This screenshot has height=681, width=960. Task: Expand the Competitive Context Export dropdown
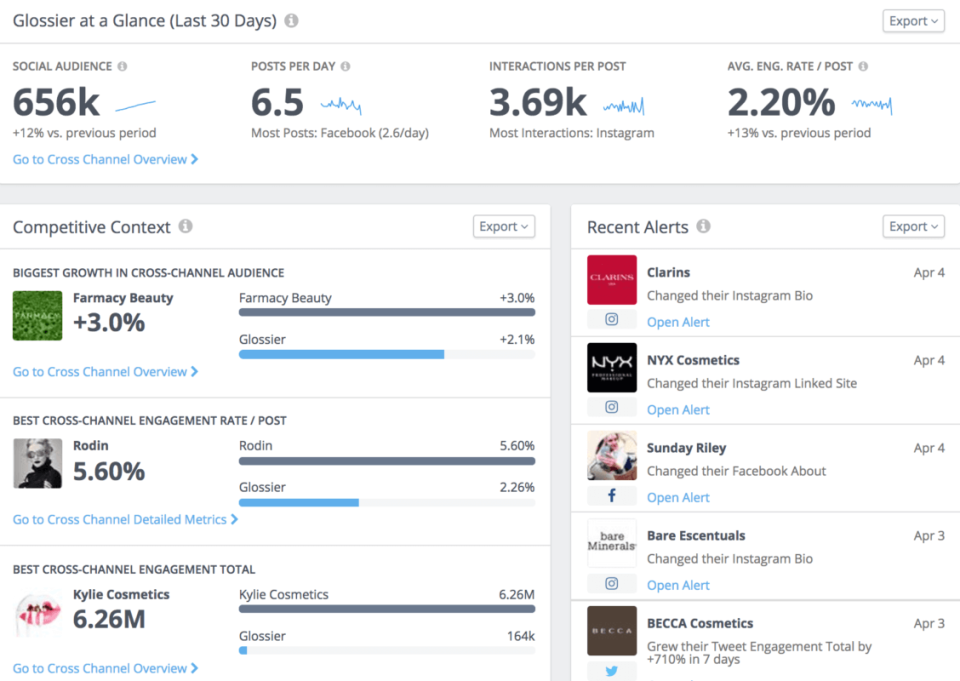(504, 227)
